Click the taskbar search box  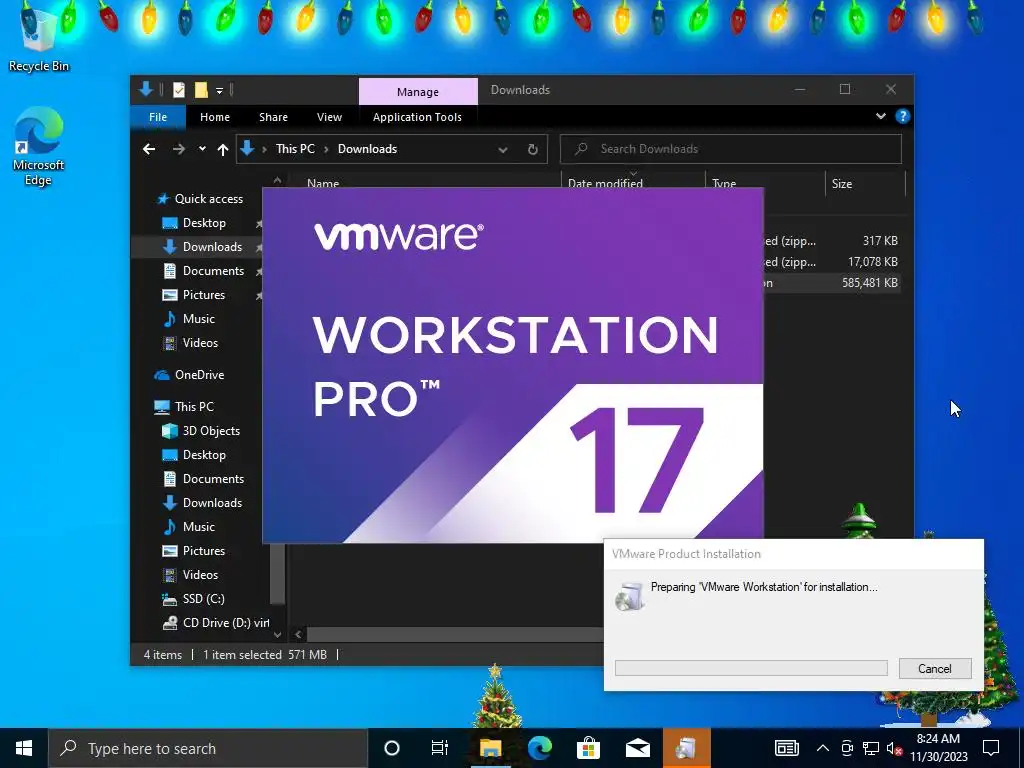pos(208,748)
